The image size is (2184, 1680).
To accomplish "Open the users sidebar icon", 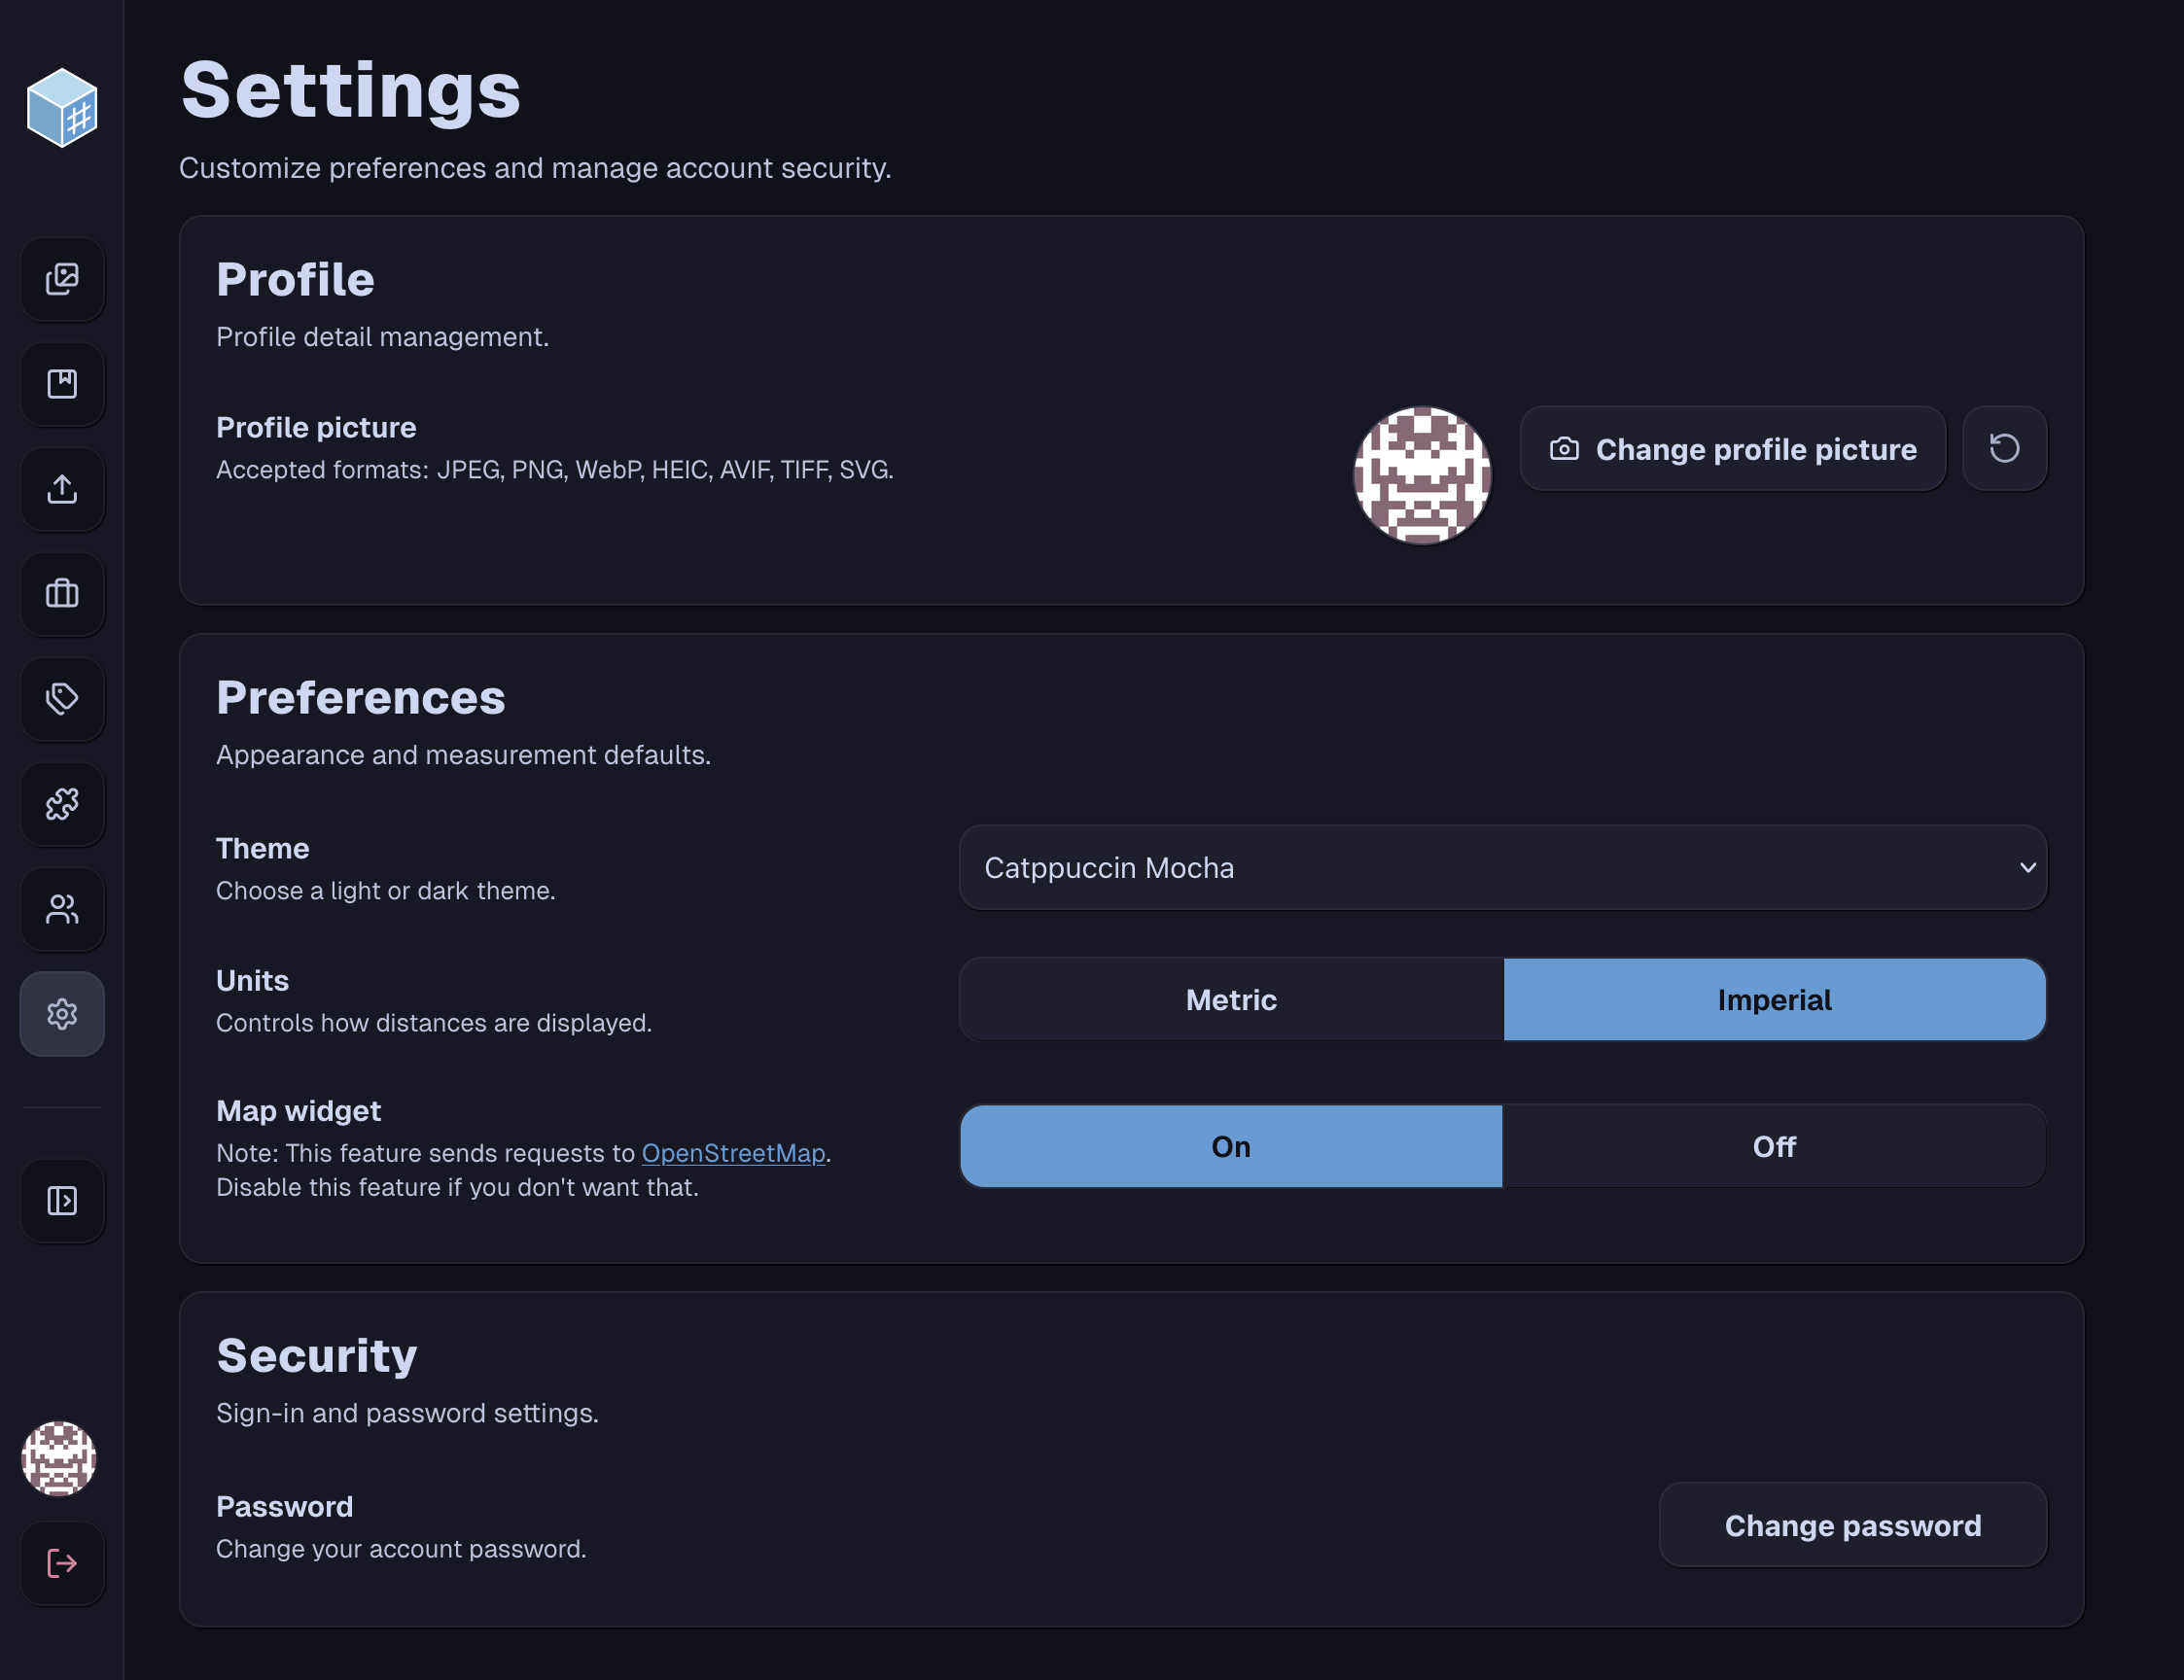I will [62, 909].
